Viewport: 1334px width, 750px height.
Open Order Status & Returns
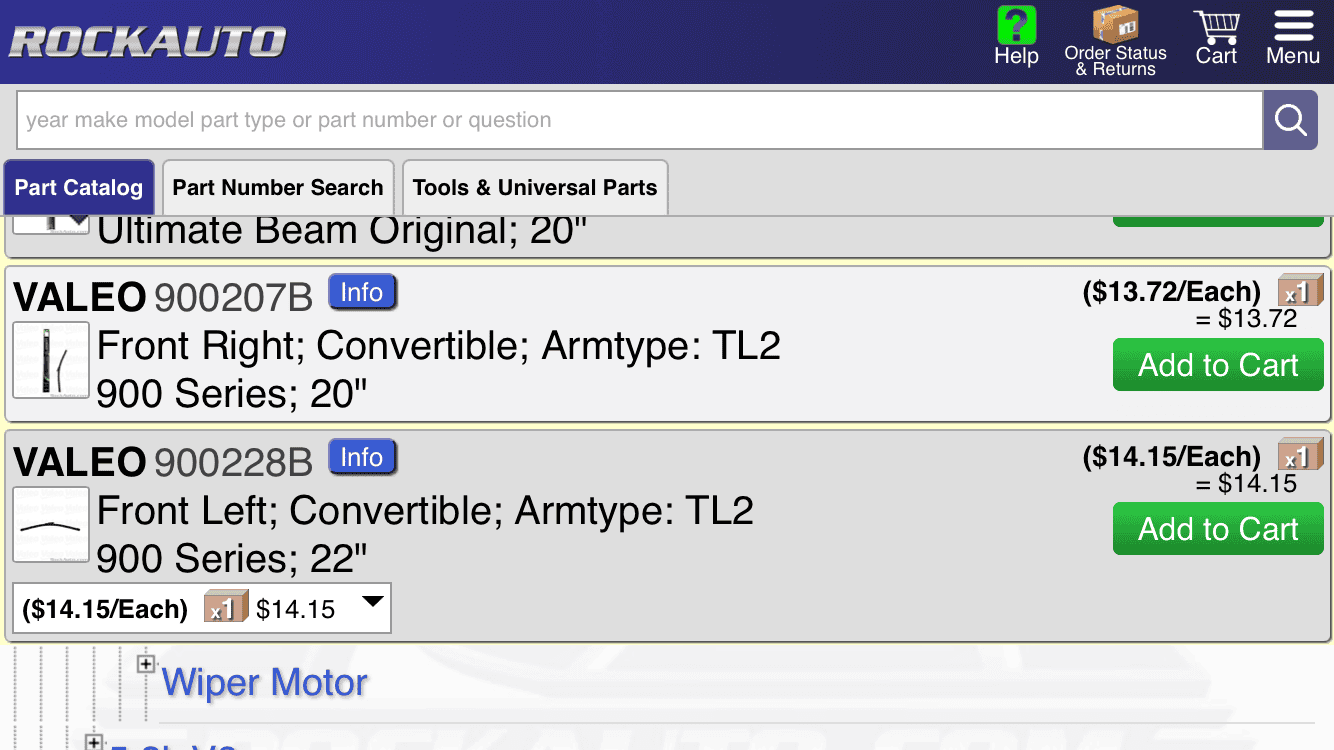tap(1115, 41)
